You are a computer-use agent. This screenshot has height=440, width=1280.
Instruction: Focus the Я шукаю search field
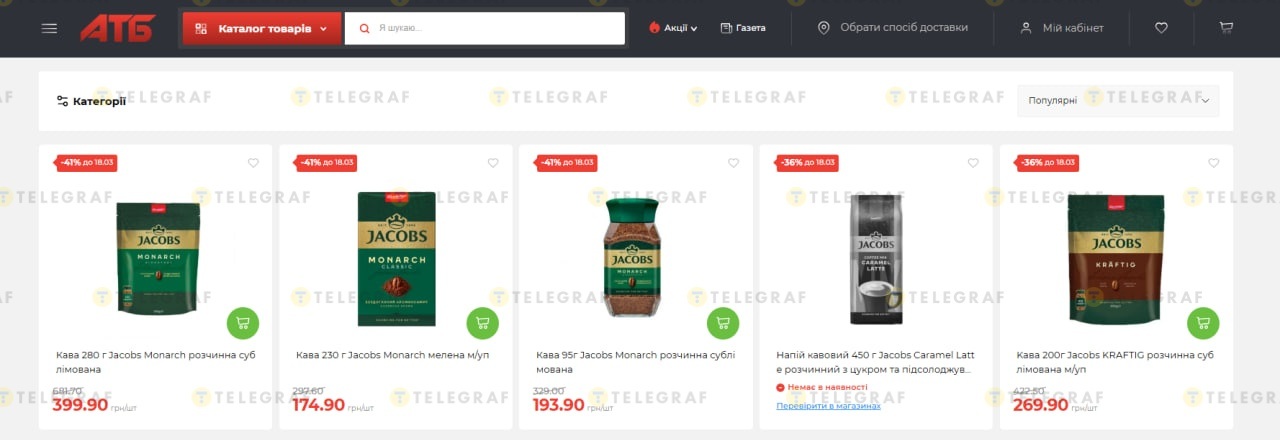(485, 28)
